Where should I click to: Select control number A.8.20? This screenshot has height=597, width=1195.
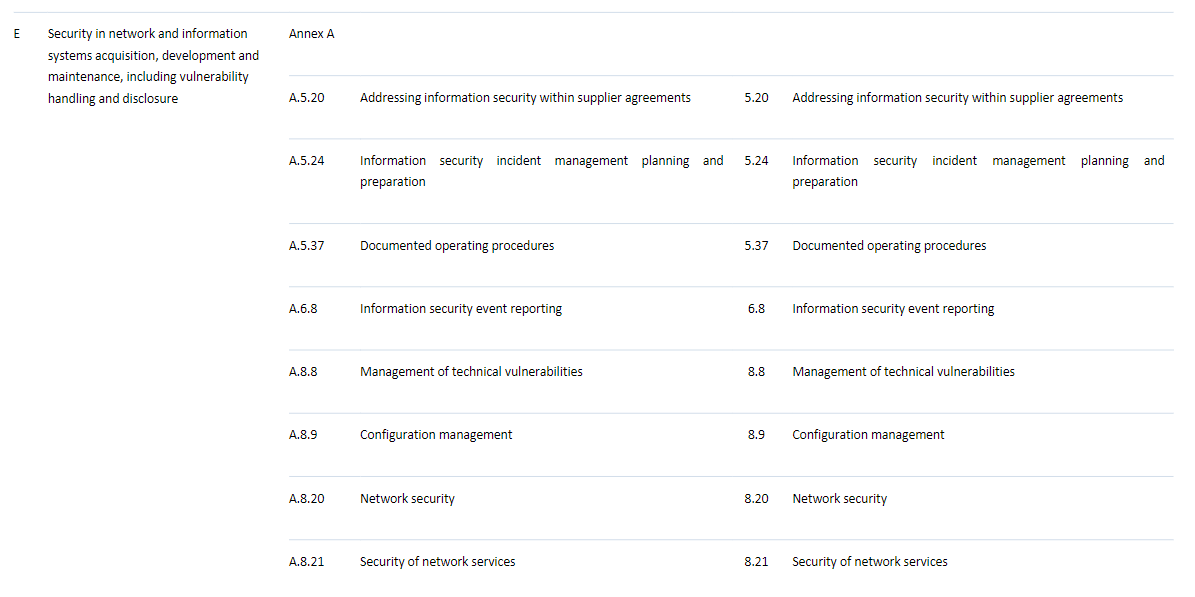click(x=305, y=498)
